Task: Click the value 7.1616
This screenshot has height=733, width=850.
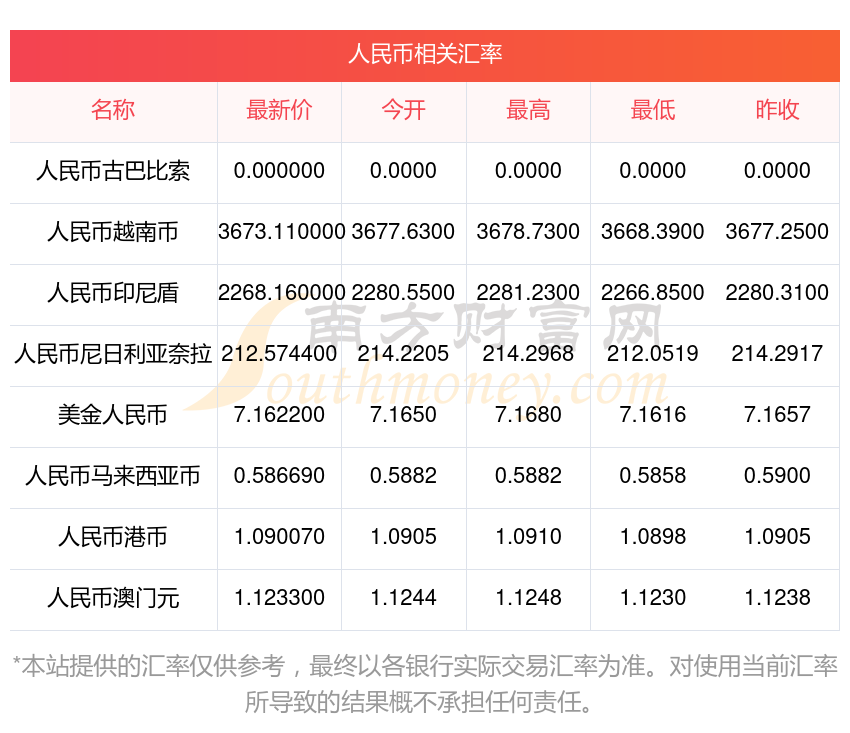Action: click(x=653, y=415)
